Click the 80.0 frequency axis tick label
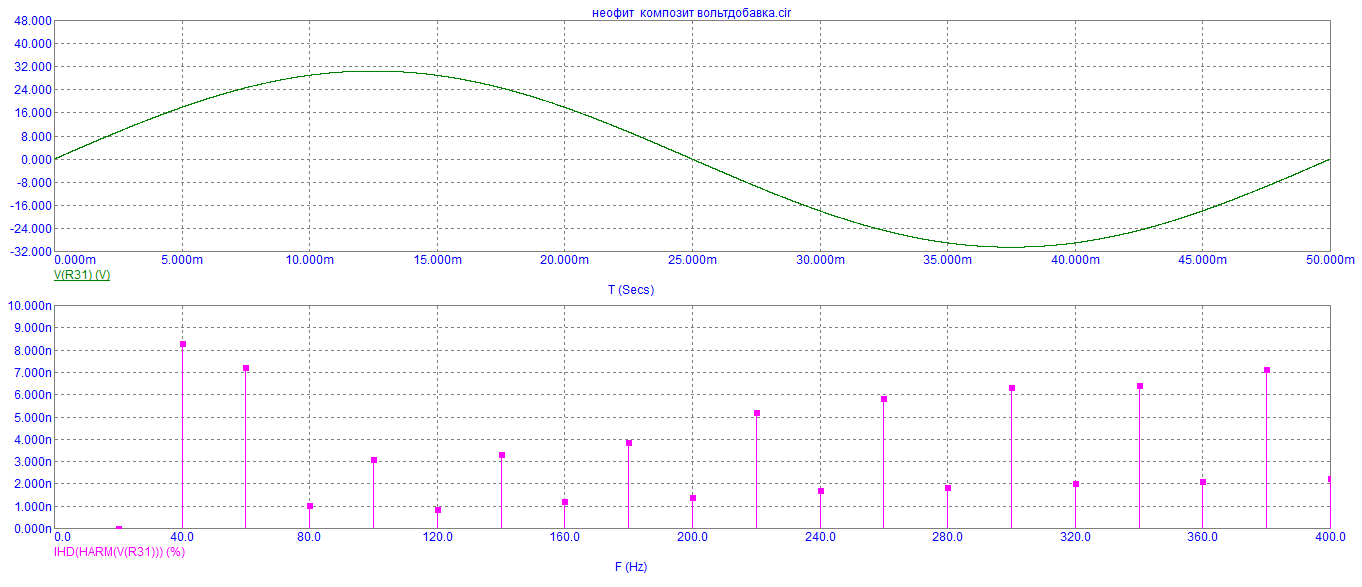This screenshot has height=587, width=1362. click(x=309, y=537)
